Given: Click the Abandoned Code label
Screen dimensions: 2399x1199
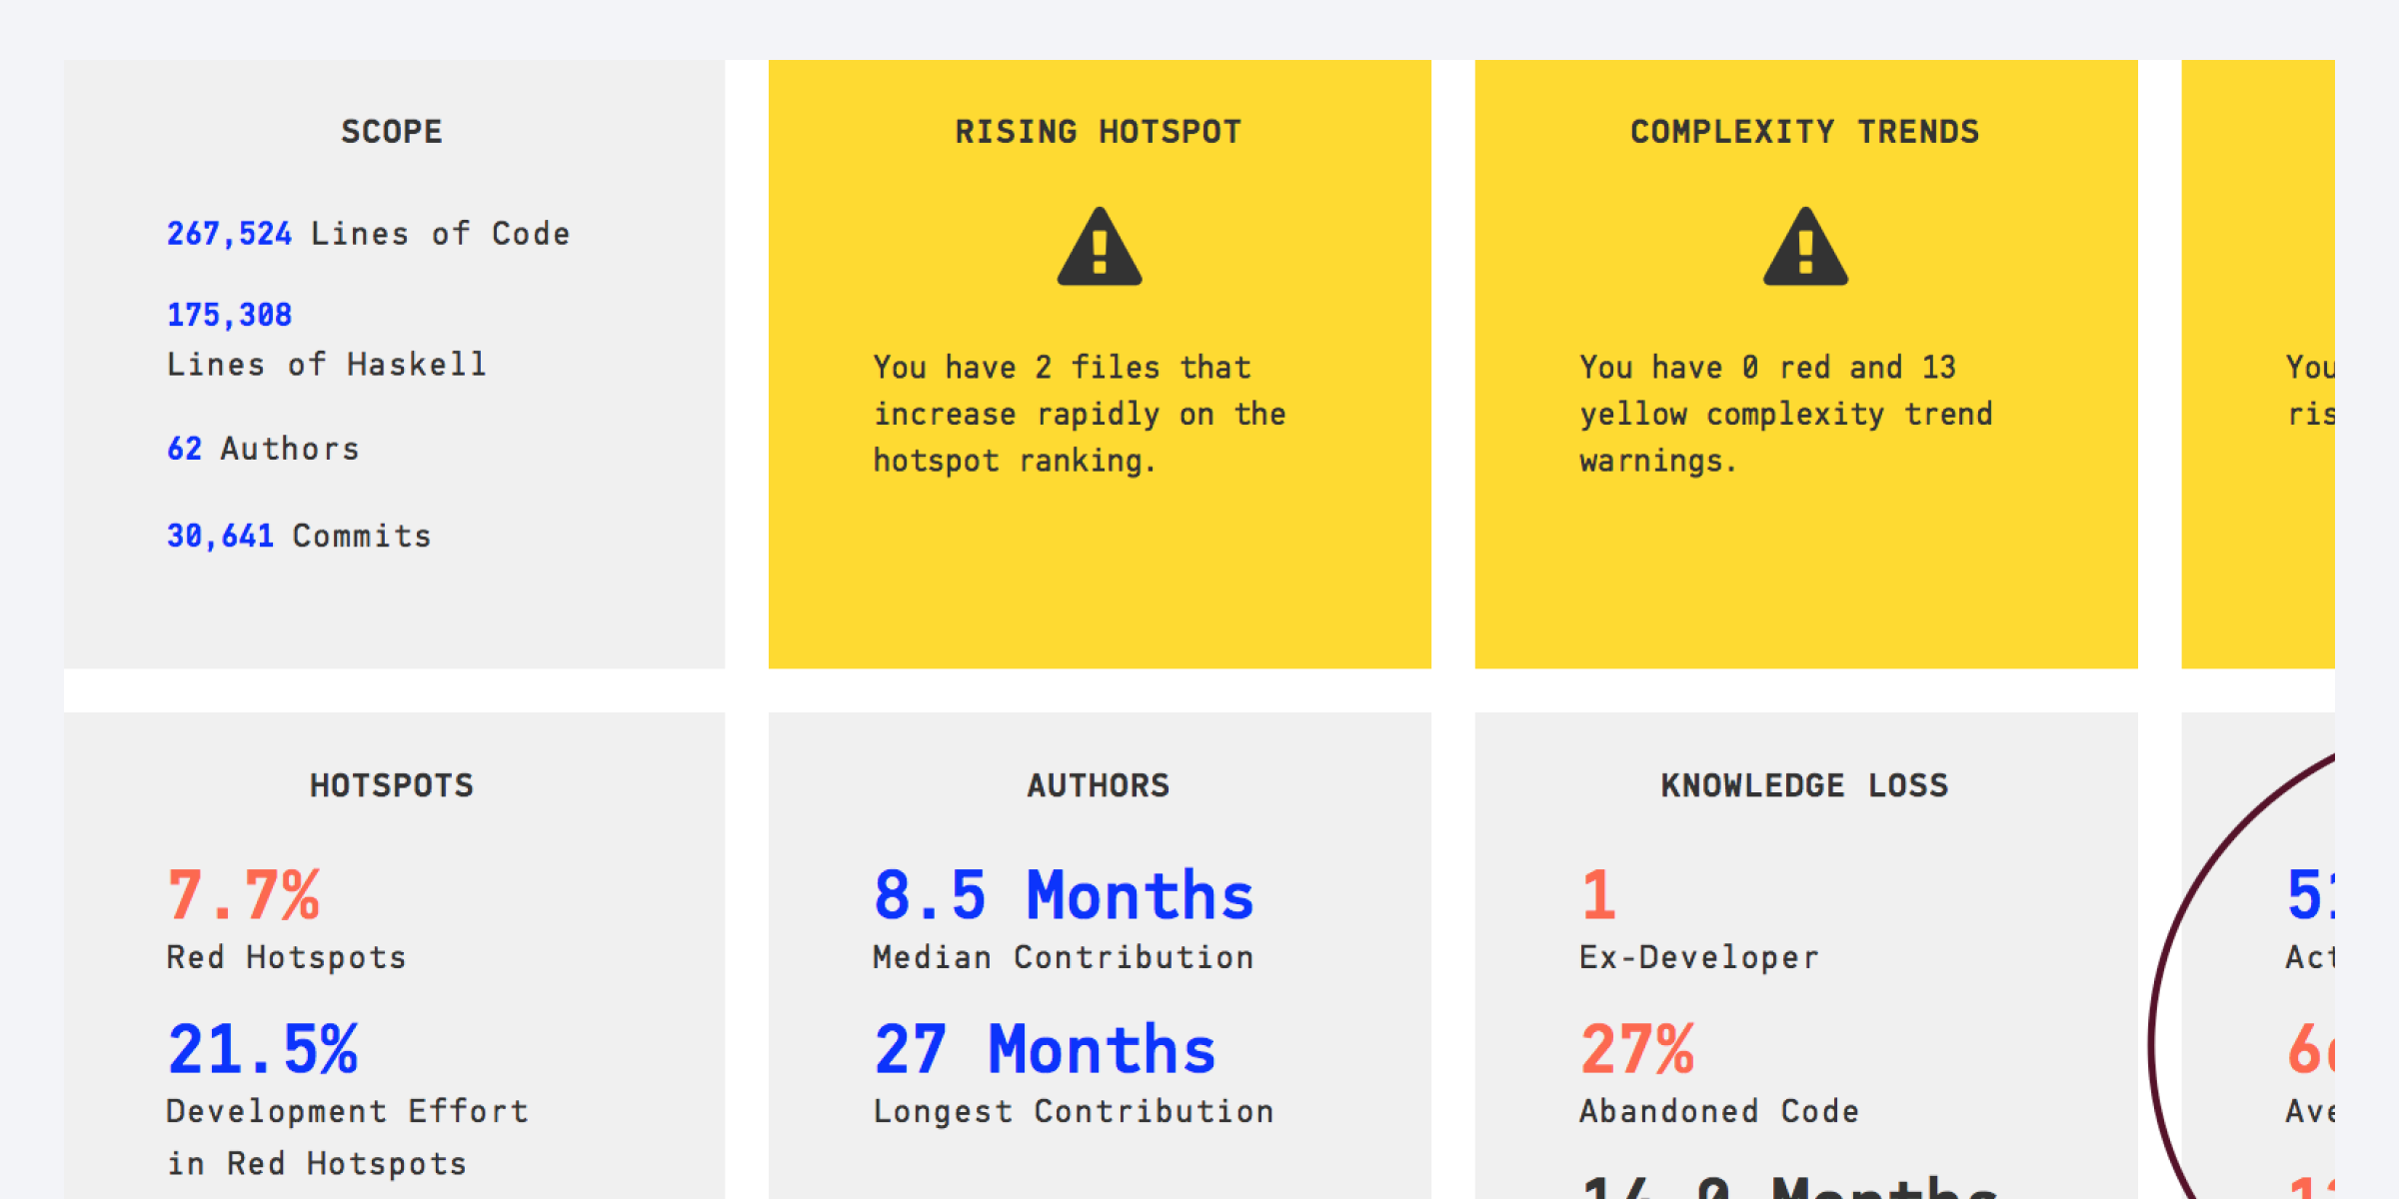Looking at the screenshot, I should 1719,1112.
